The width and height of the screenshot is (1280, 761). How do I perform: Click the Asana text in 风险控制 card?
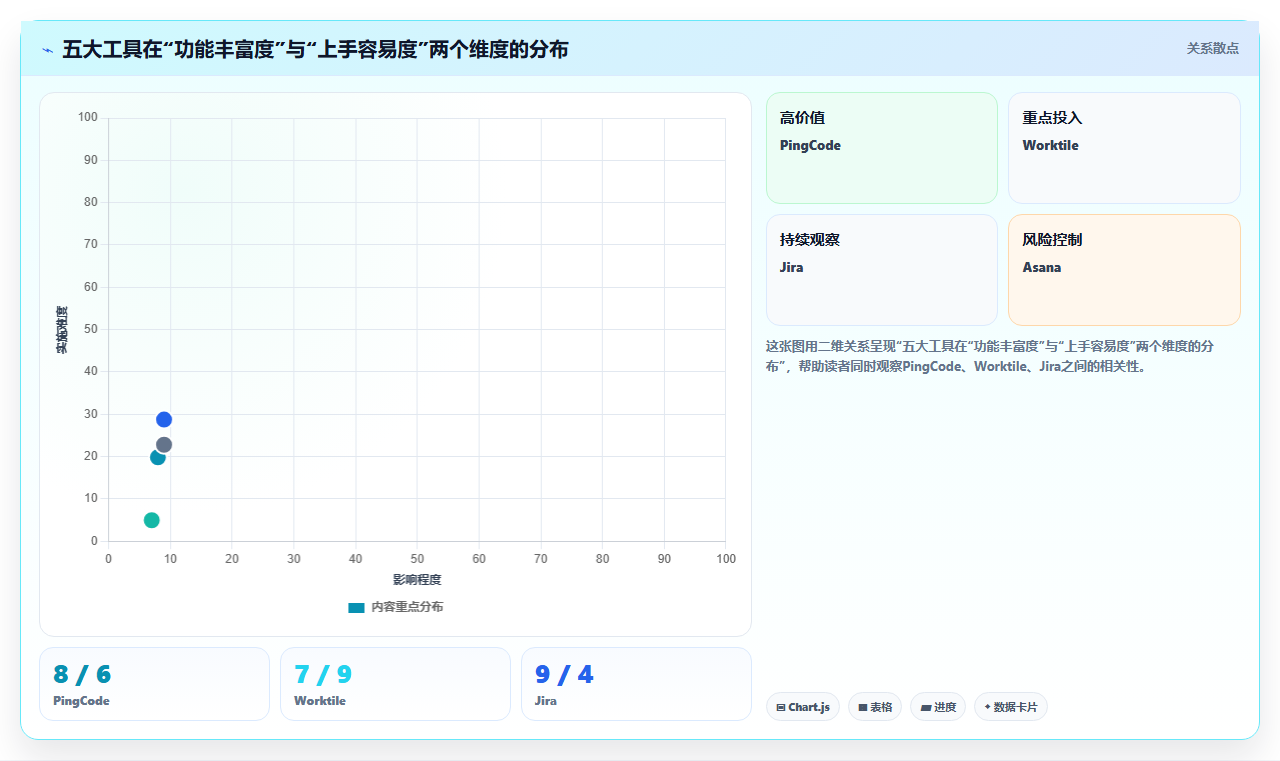pos(1042,268)
